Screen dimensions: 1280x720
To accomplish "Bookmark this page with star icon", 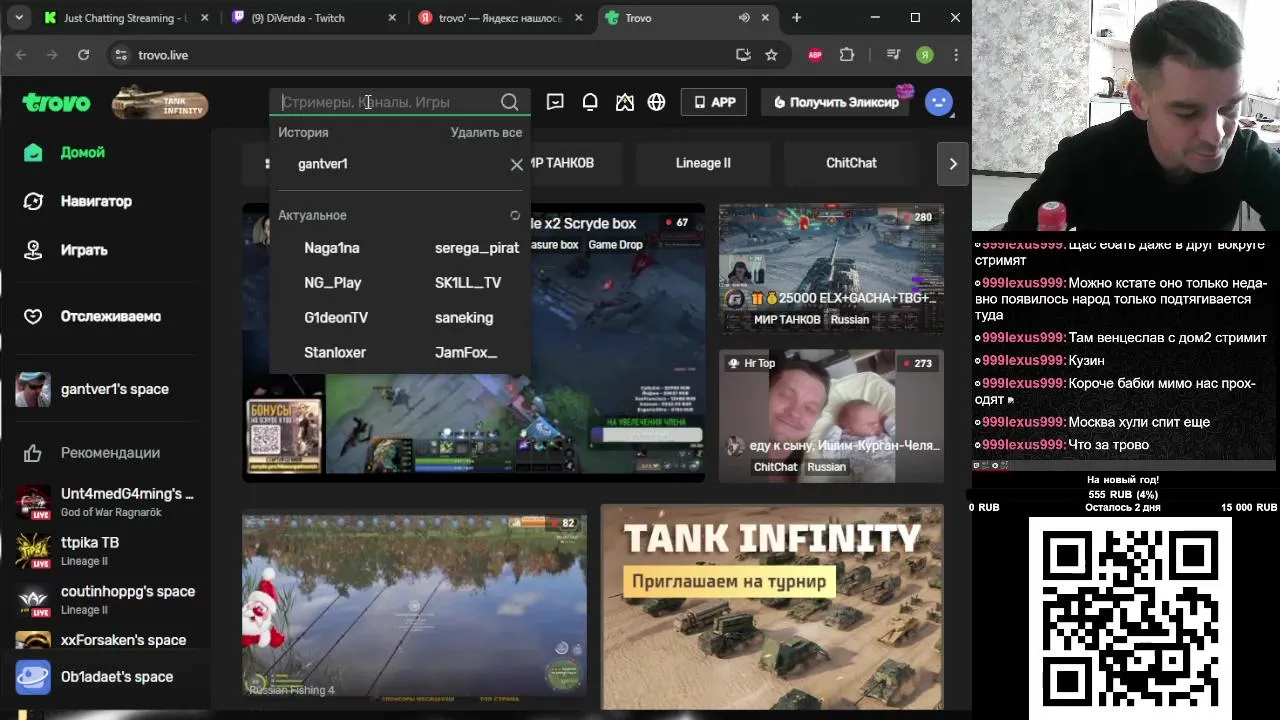I will [771, 55].
